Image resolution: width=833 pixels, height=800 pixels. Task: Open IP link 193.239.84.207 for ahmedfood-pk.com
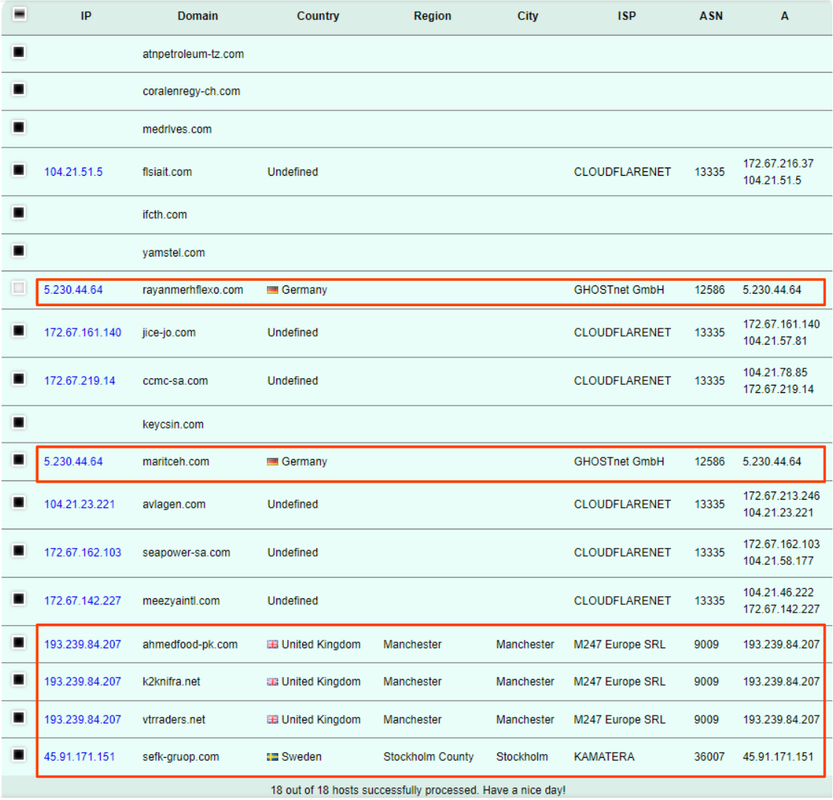[82, 644]
